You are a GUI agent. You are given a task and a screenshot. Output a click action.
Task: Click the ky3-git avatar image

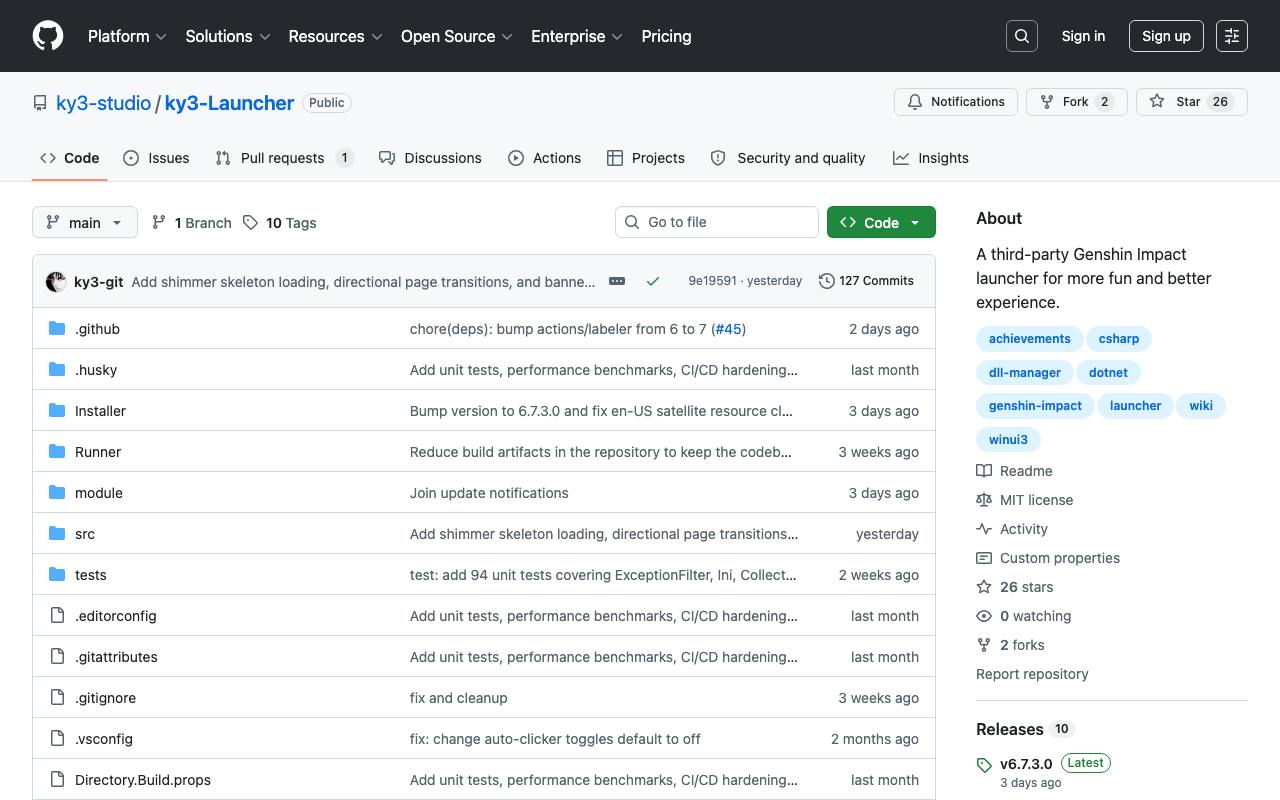pyautogui.click(x=56, y=282)
